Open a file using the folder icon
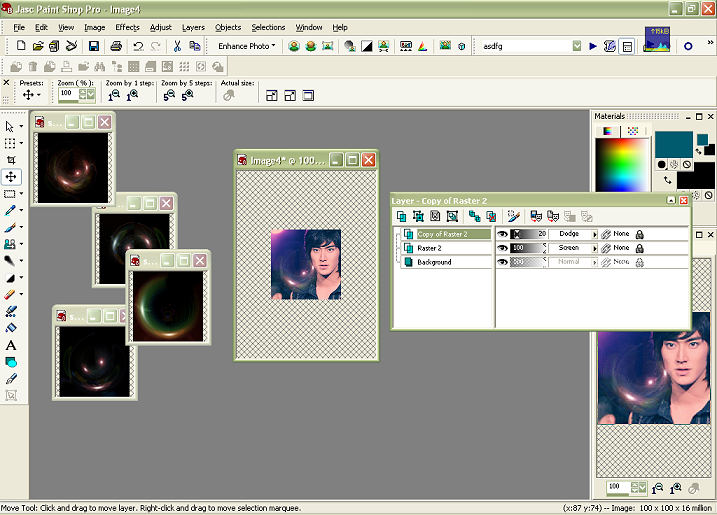 click(38, 46)
